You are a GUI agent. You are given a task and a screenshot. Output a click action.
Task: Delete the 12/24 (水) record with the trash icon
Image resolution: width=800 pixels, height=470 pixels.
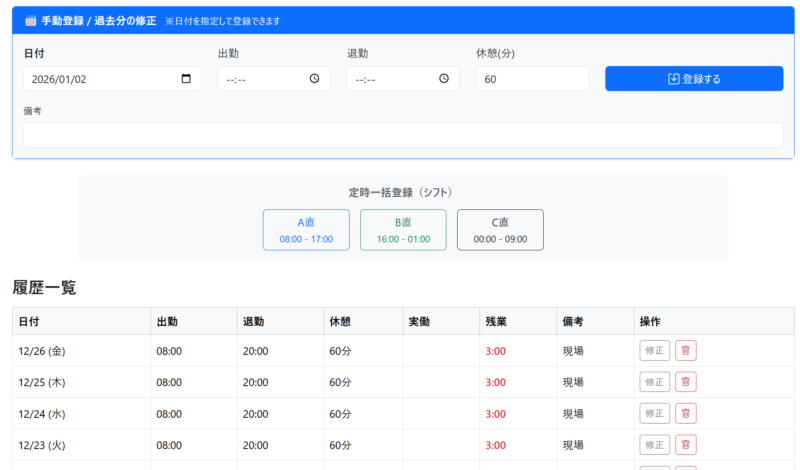686,413
